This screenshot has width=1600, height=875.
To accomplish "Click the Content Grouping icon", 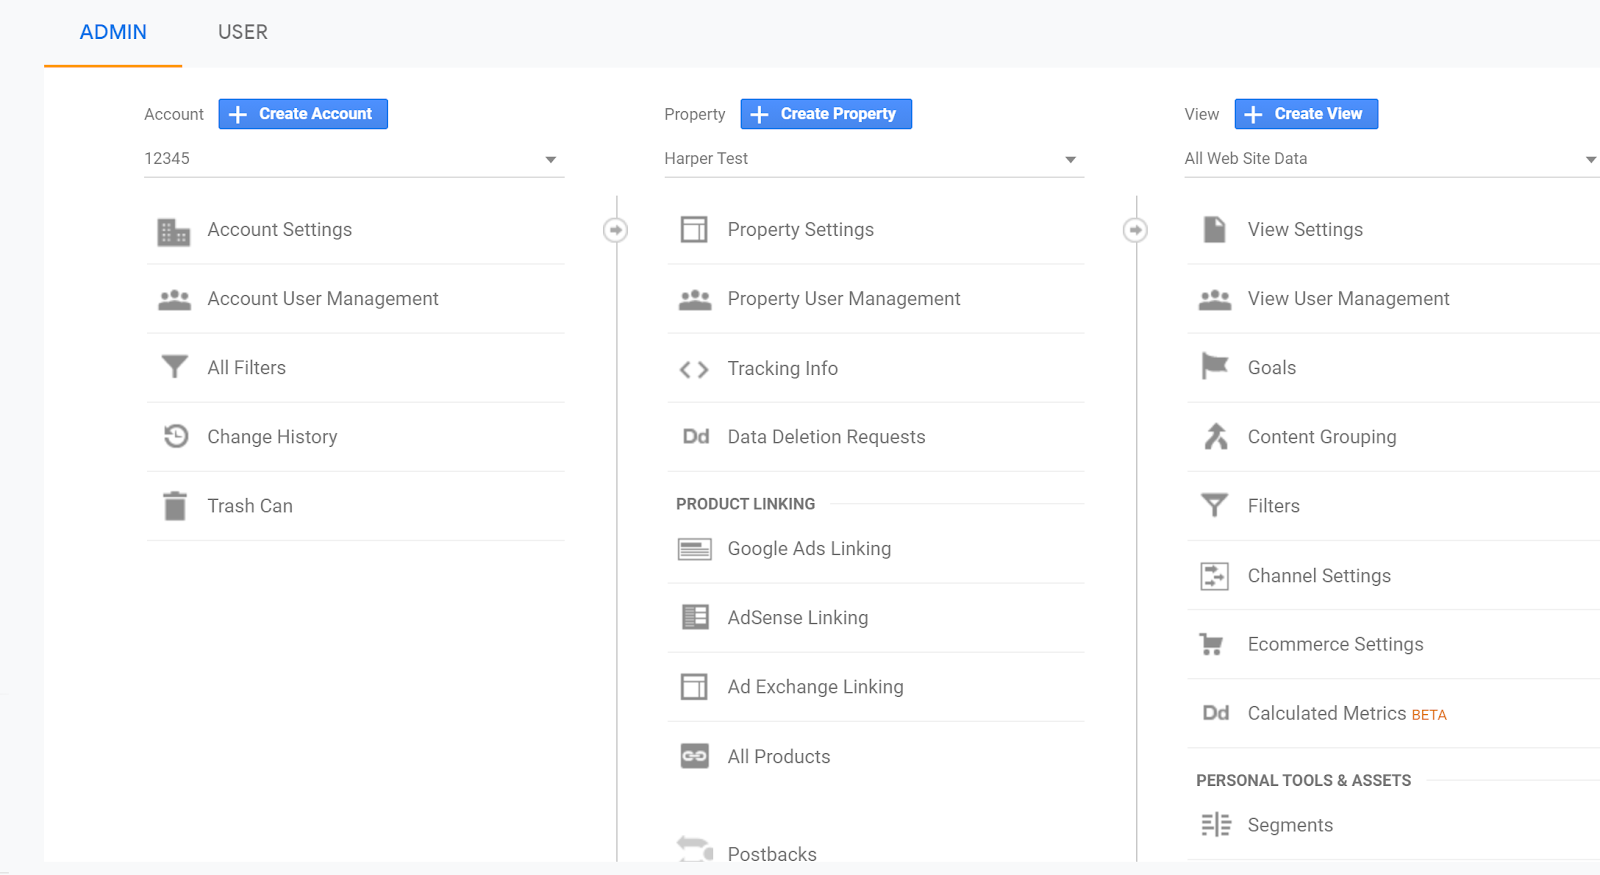I will click(1215, 436).
